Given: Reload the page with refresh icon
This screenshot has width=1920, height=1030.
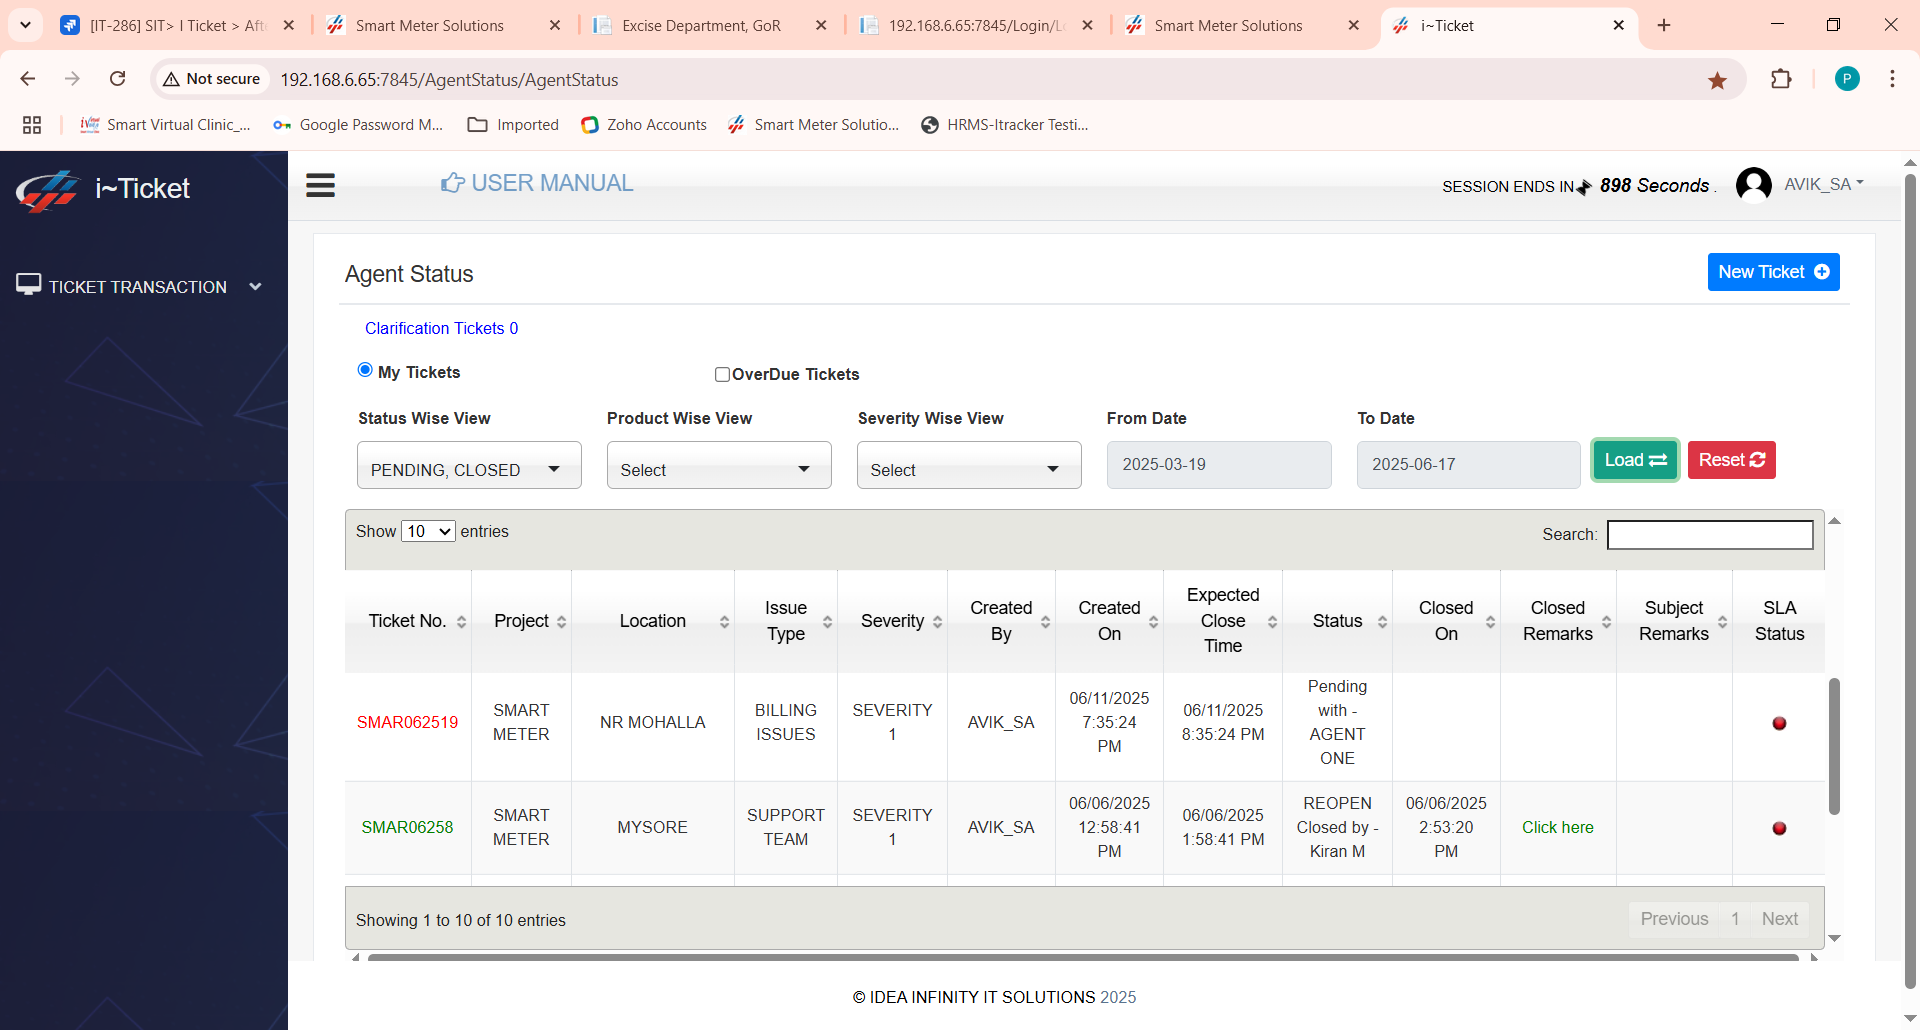Looking at the screenshot, I should [117, 79].
